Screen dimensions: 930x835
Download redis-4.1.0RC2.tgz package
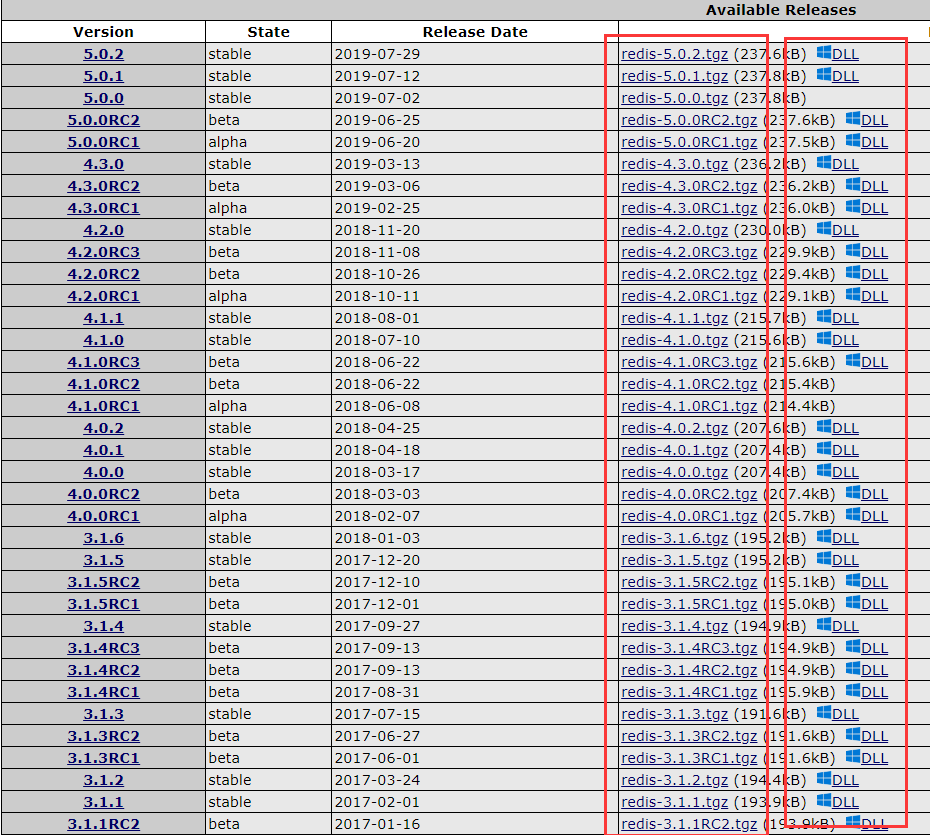point(689,384)
